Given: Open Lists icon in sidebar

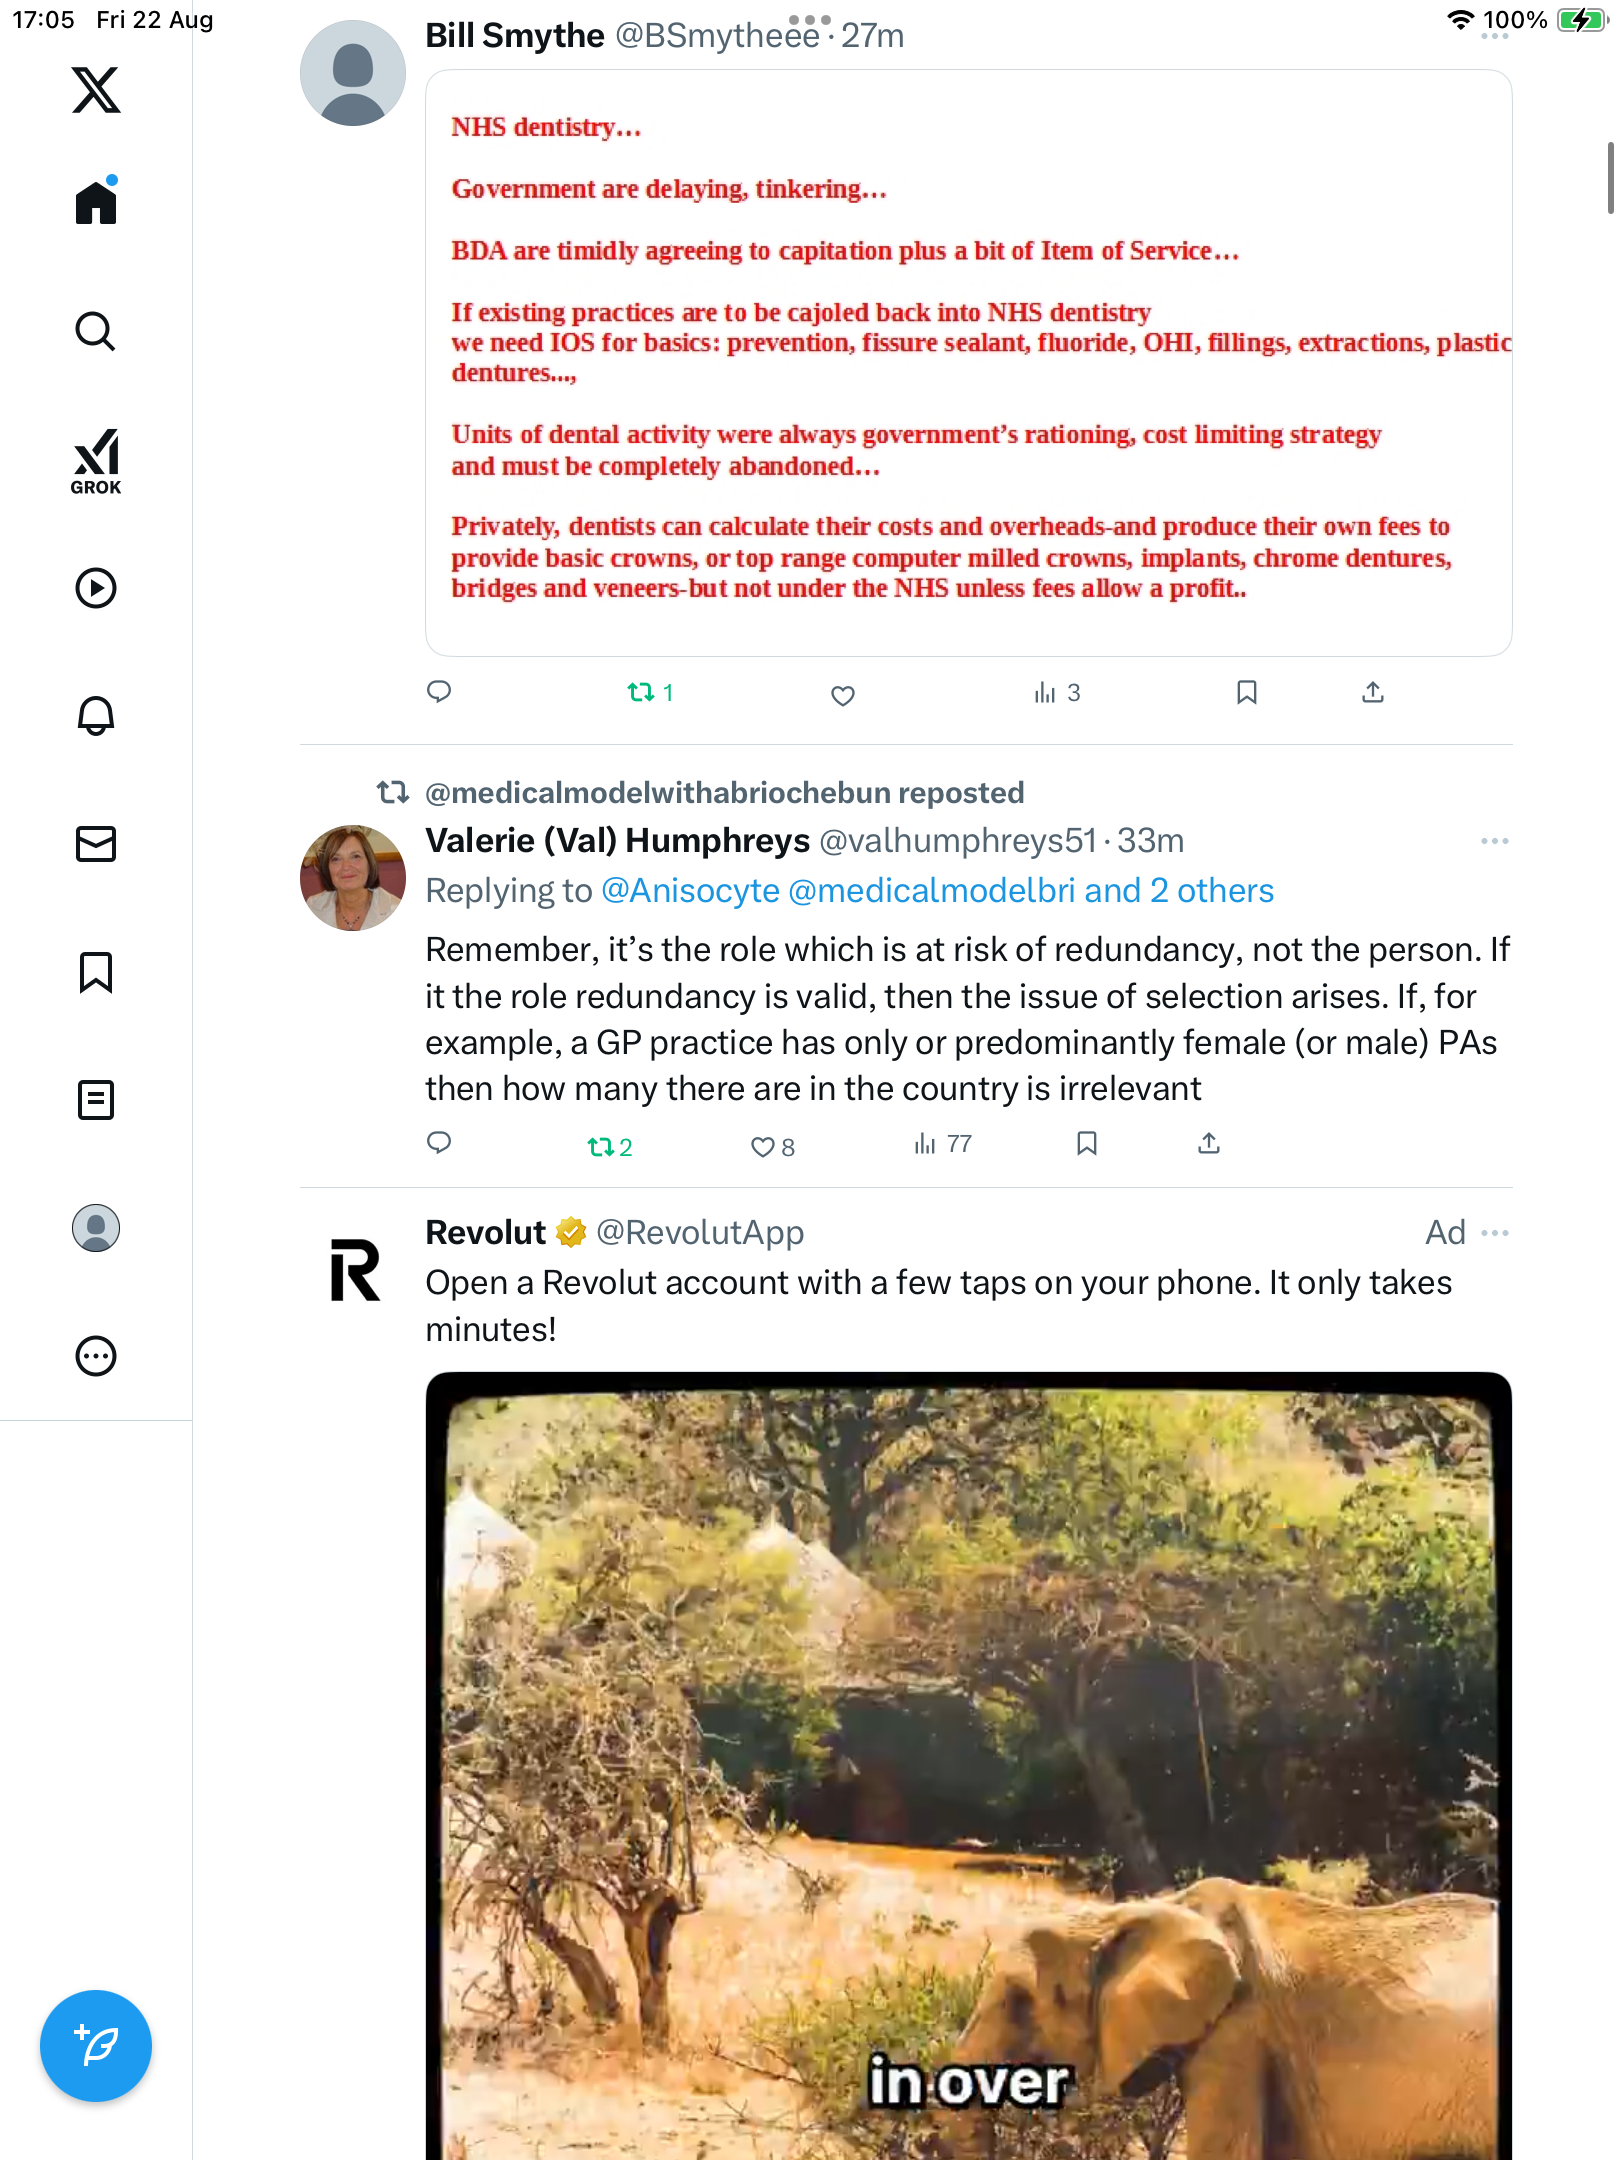Looking at the screenshot, I should tap(96, 1100).
